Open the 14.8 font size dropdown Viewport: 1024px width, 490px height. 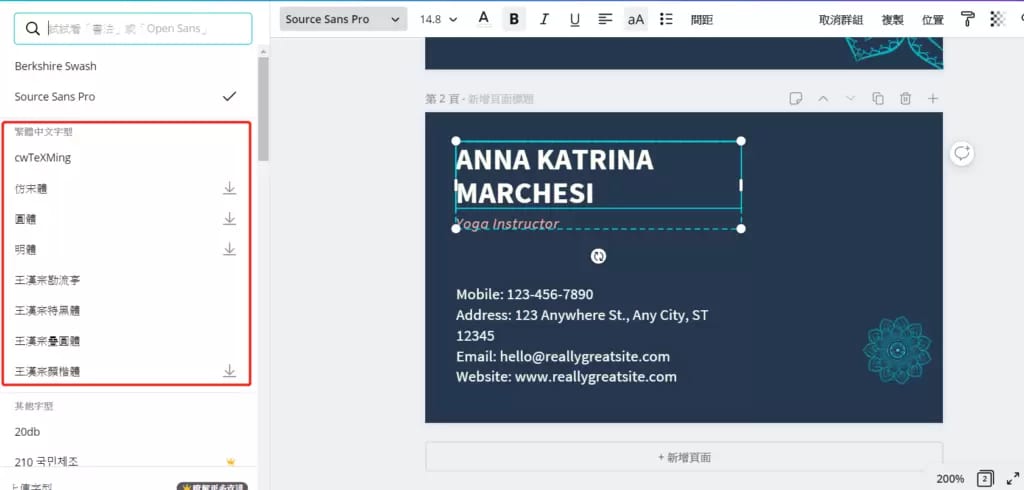click(x=438, y=20)
